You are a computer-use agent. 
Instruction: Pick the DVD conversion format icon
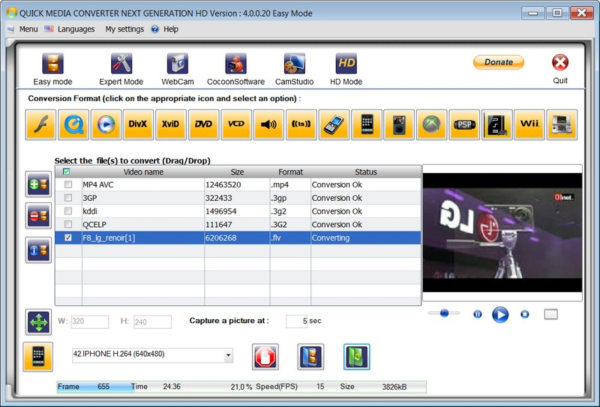(x=203, y=125)
